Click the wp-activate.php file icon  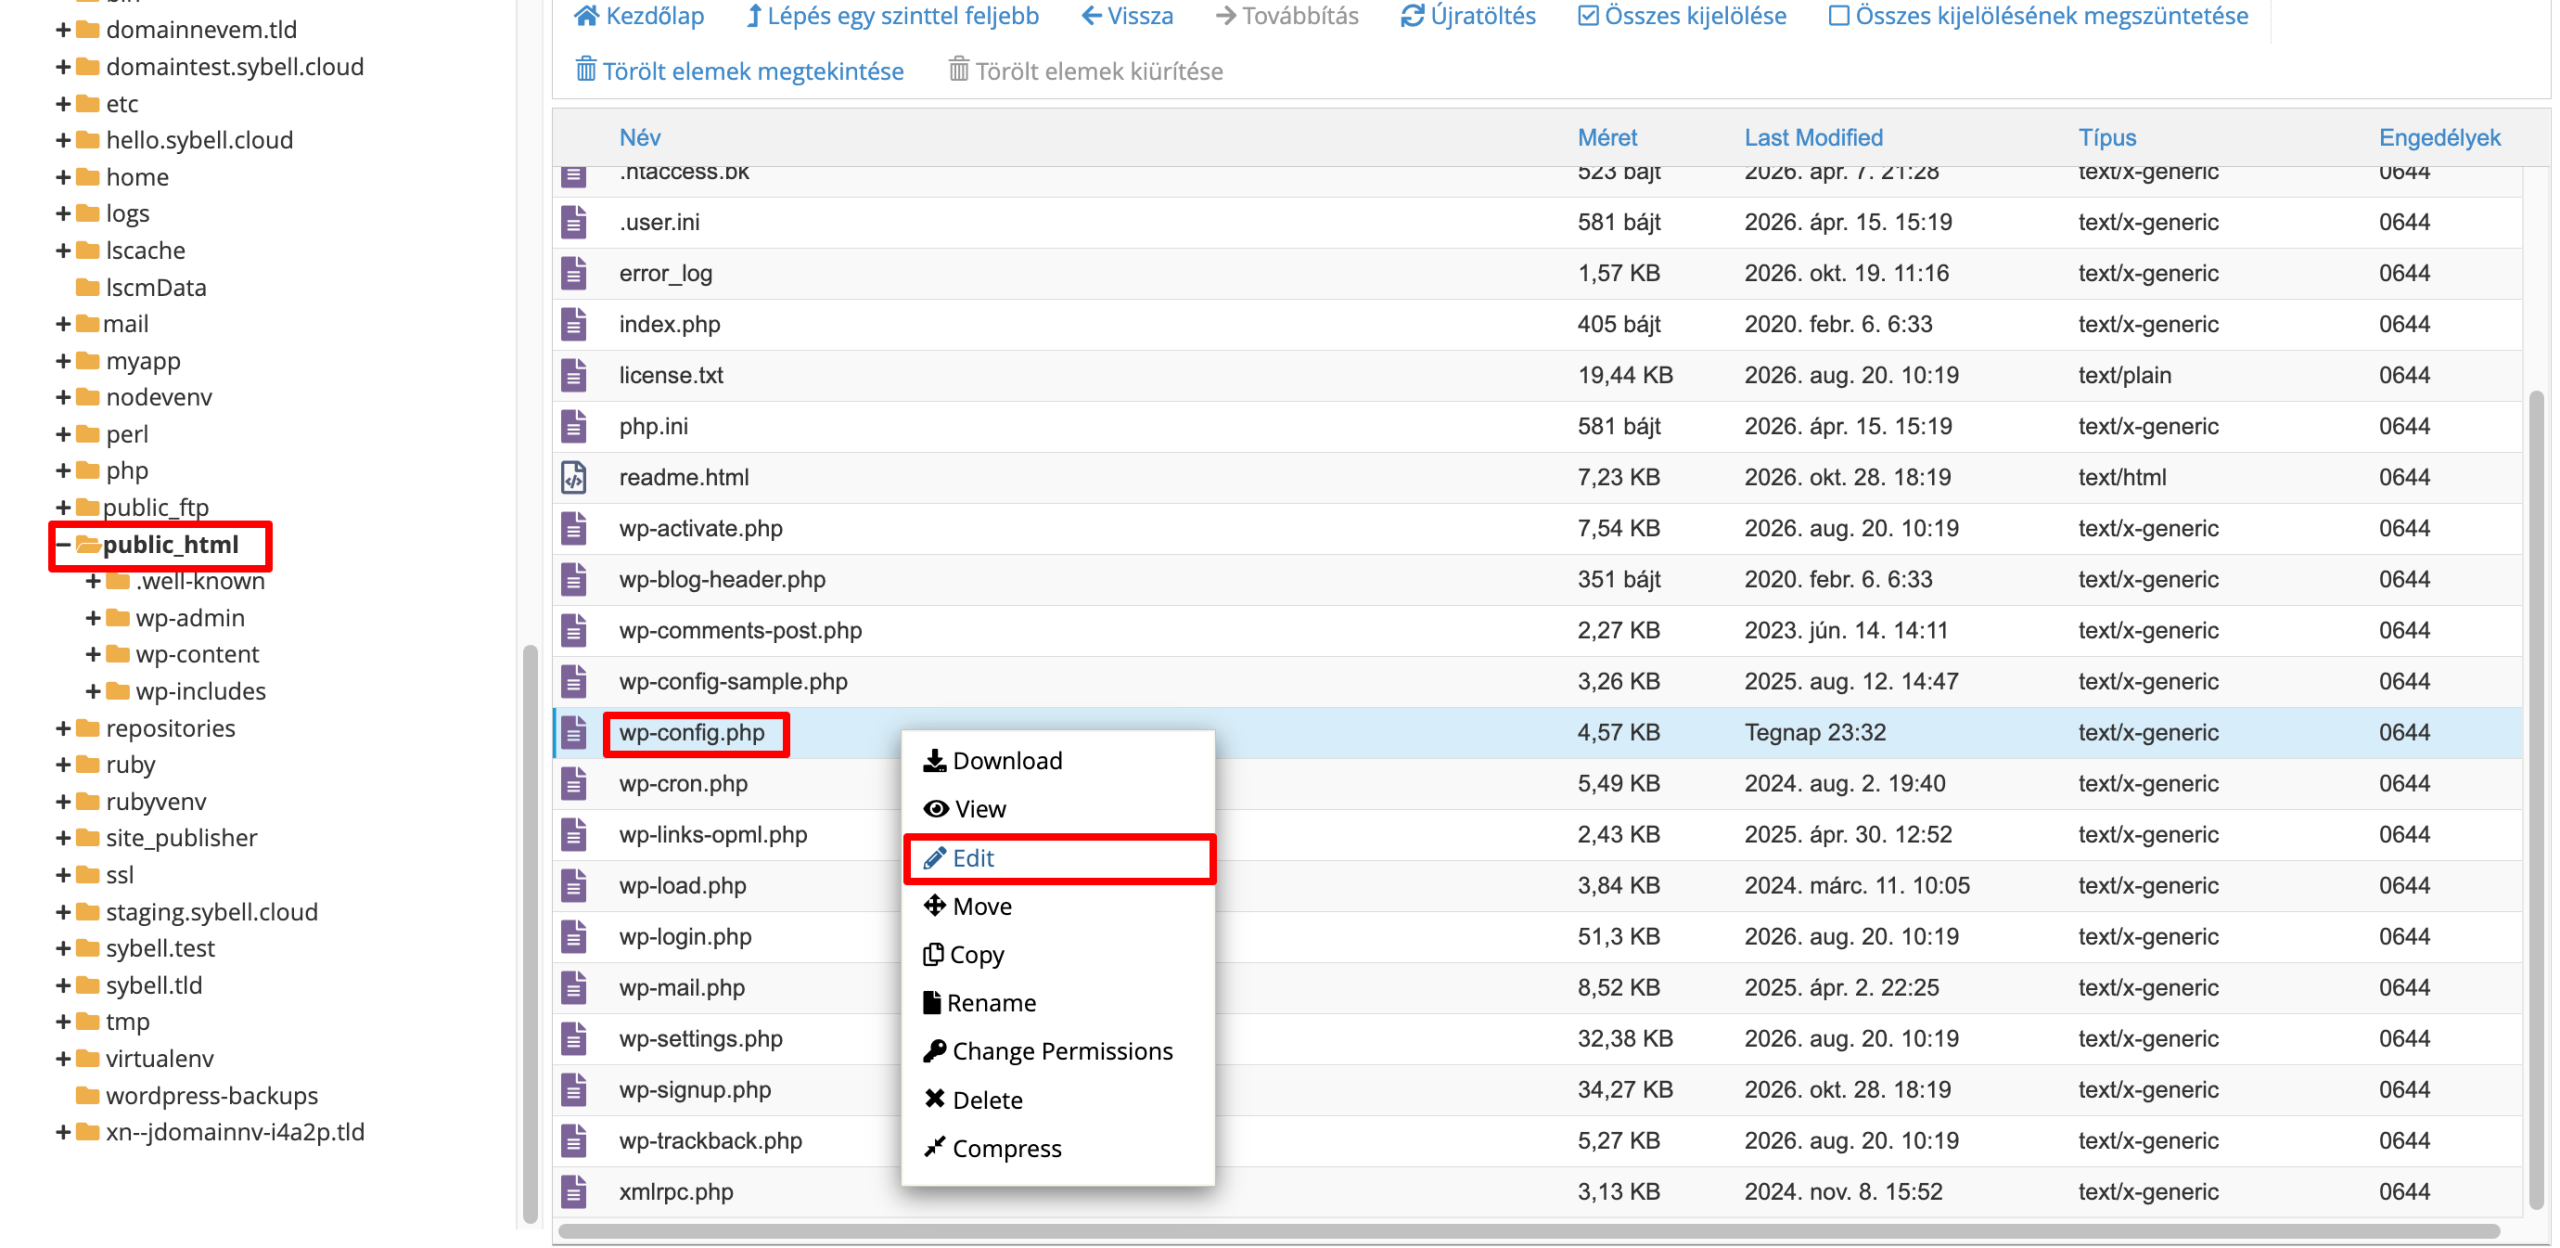click(x=573, y=529)
